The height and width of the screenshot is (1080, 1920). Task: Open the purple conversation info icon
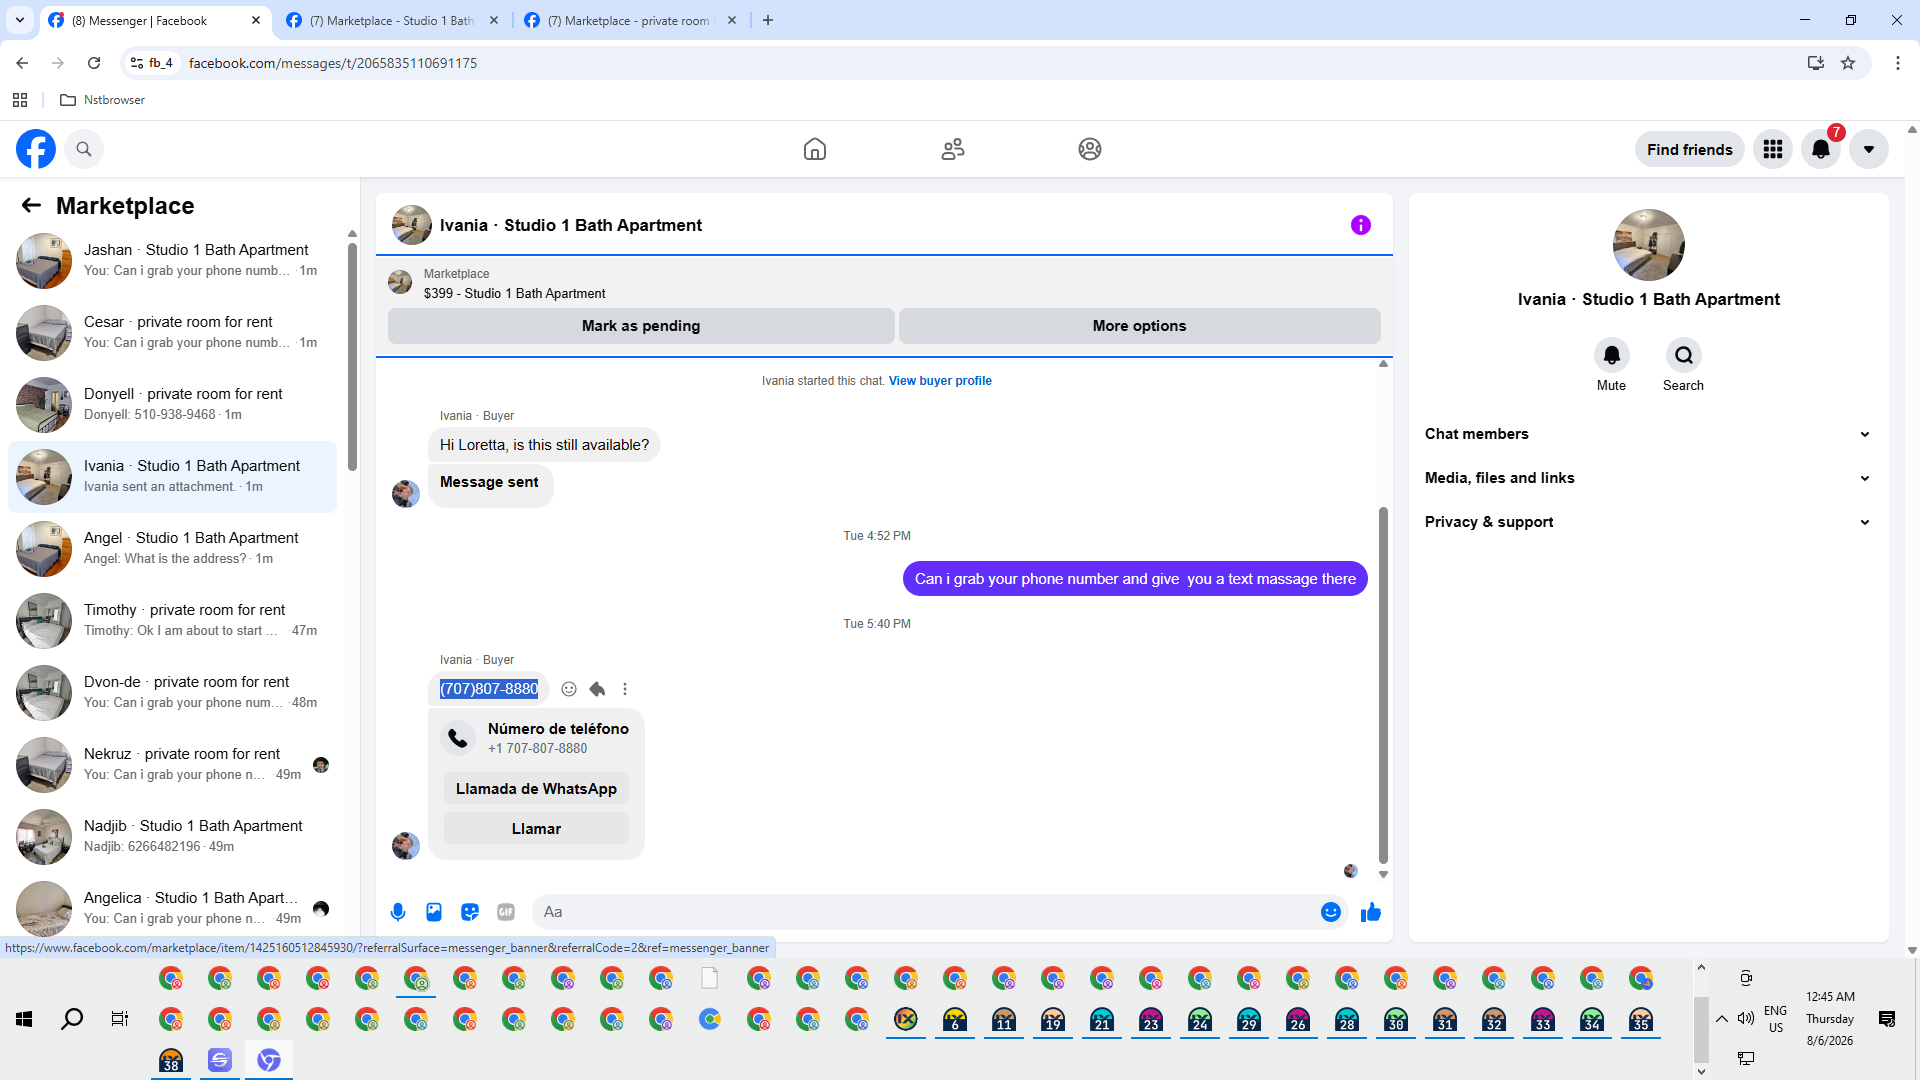(x=1361, y=225)
